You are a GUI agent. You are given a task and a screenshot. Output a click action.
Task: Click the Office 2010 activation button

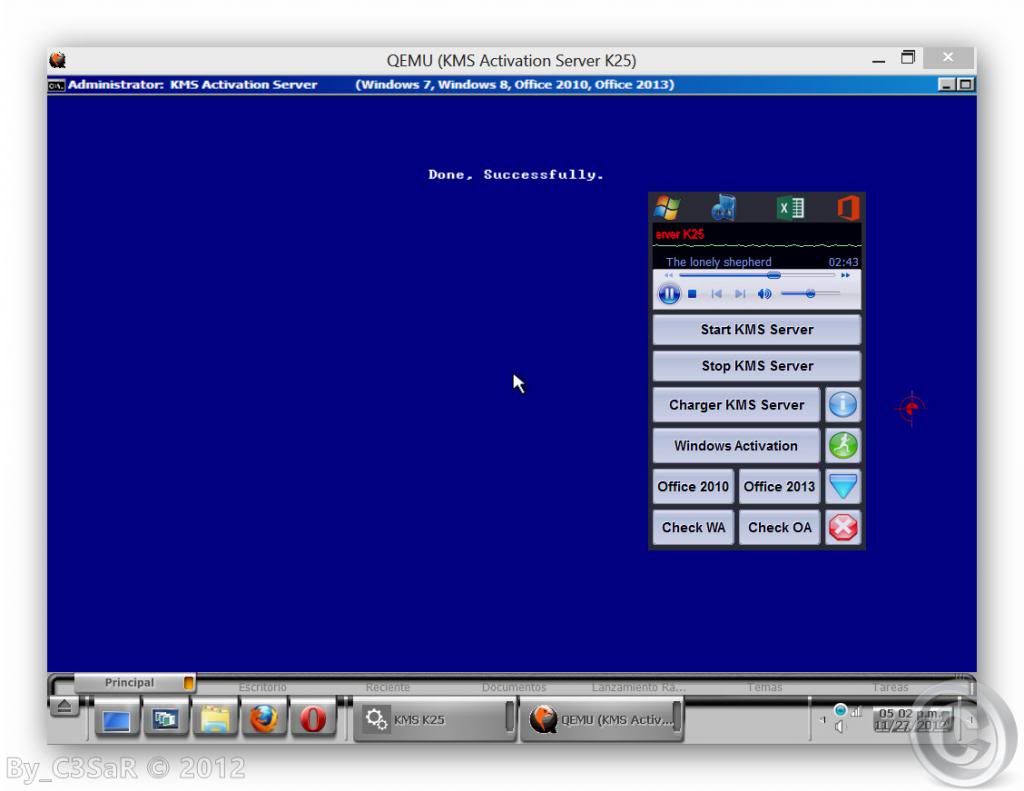pyautogui.click(x=693, y=487)
